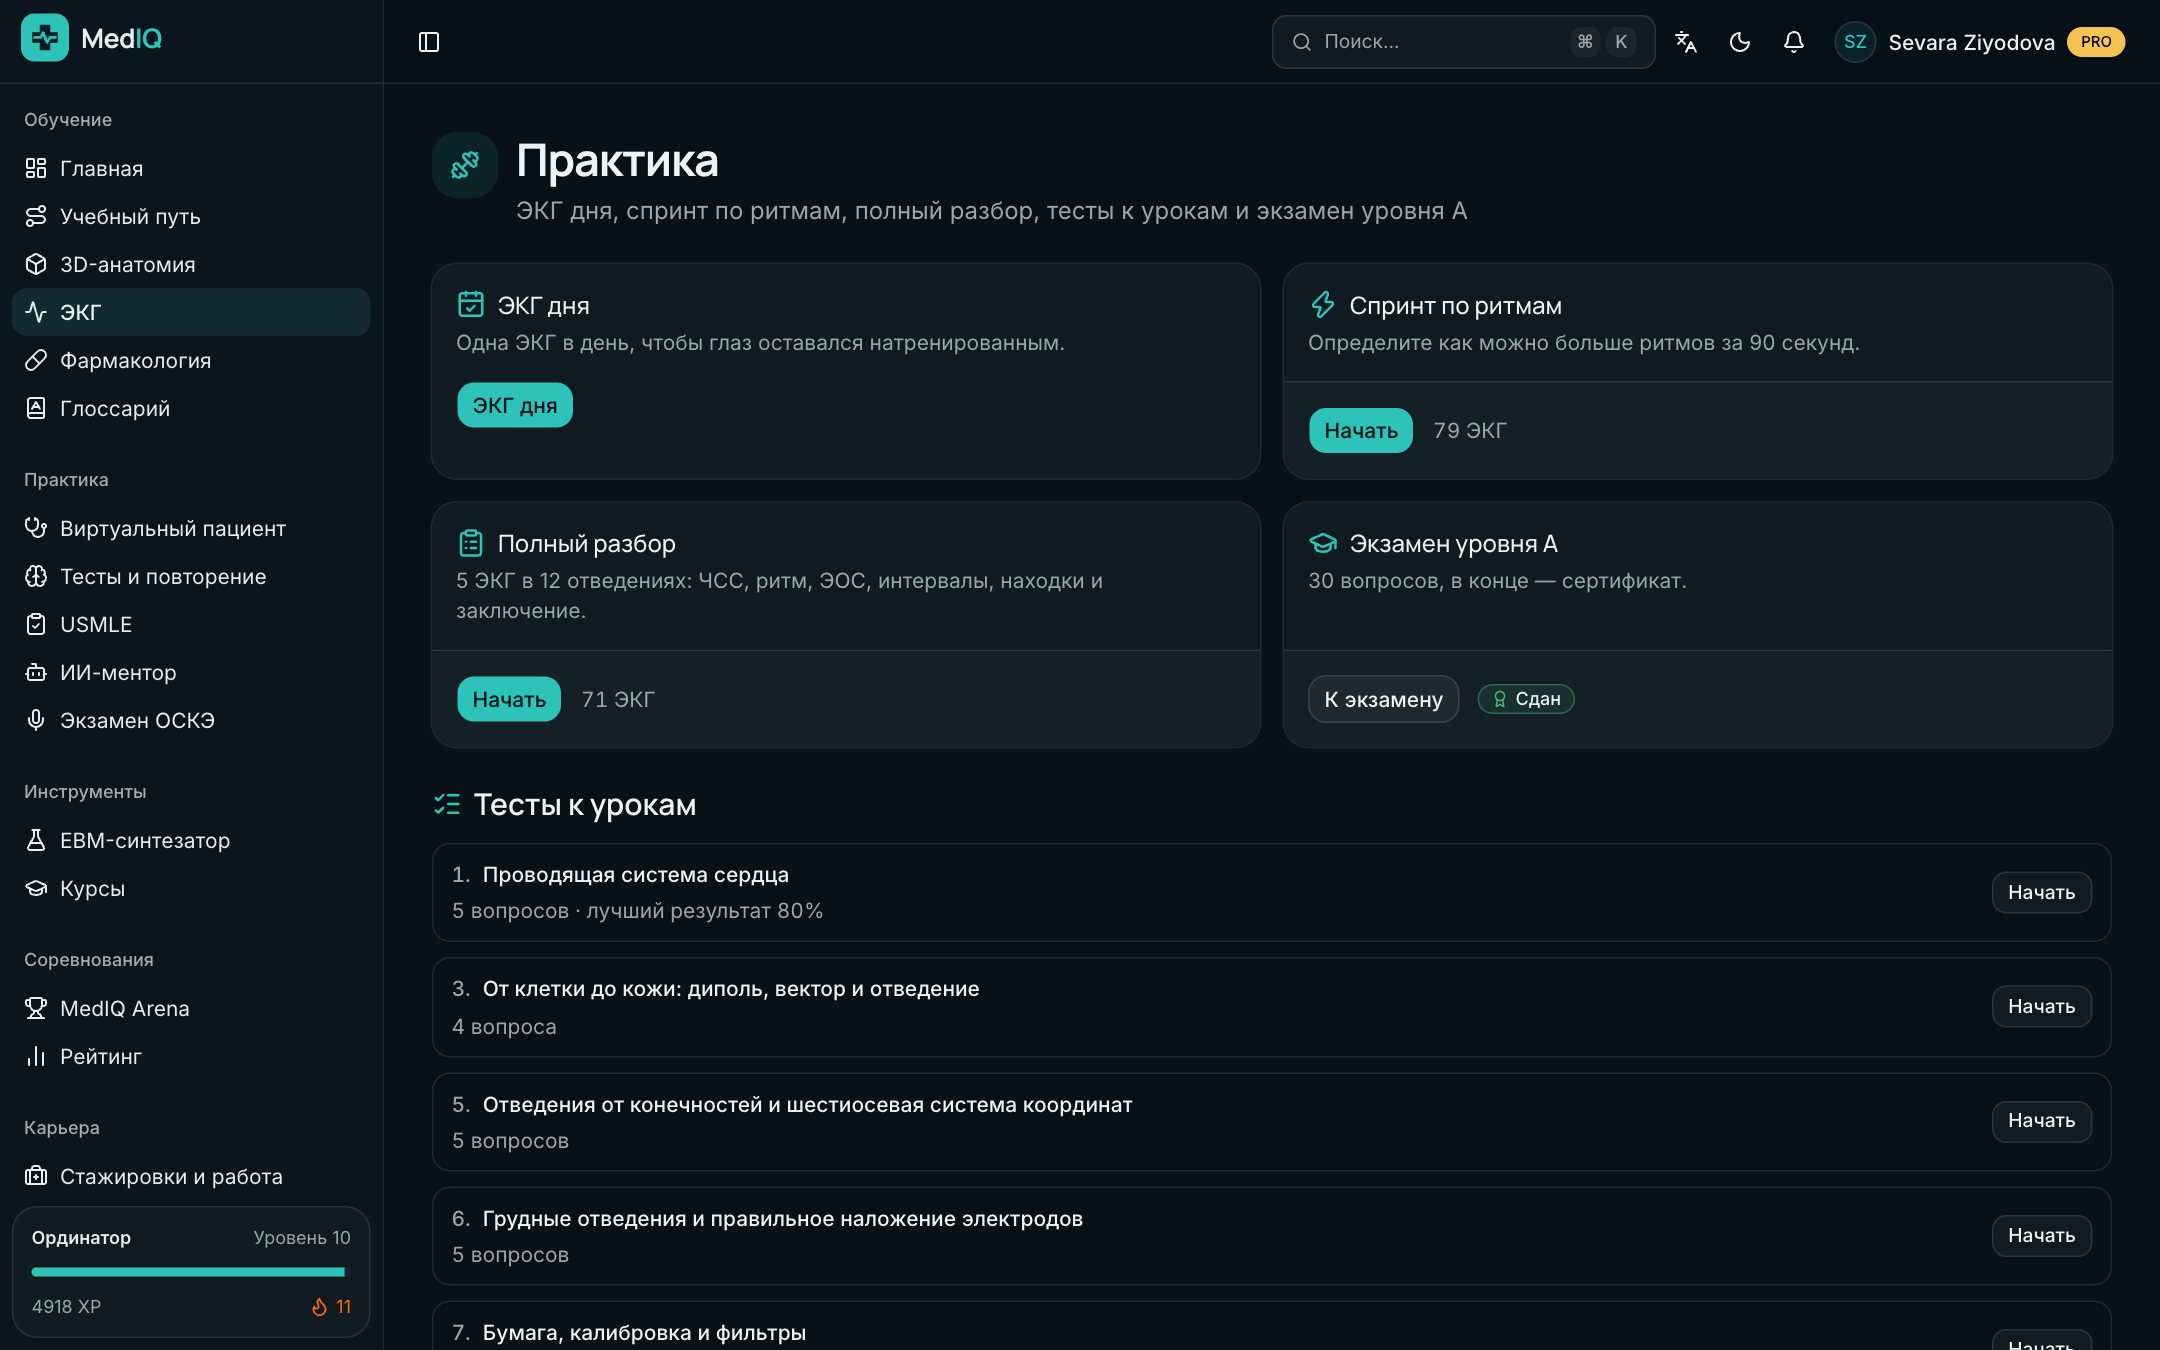This screenshot has height=1350, width=2160.
Task: Click the text 71 ЭКГ
Action: [x=618, y=699]
